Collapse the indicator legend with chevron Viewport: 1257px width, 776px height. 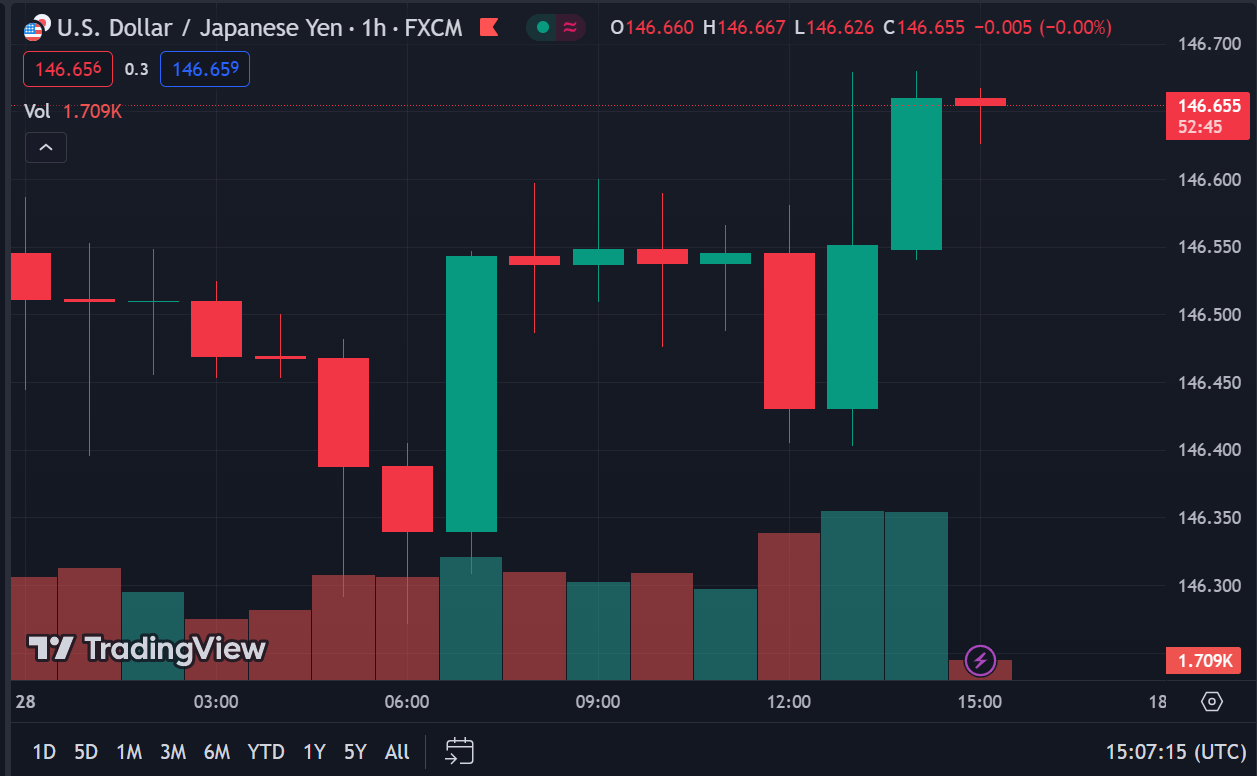(x=46, y=148)
